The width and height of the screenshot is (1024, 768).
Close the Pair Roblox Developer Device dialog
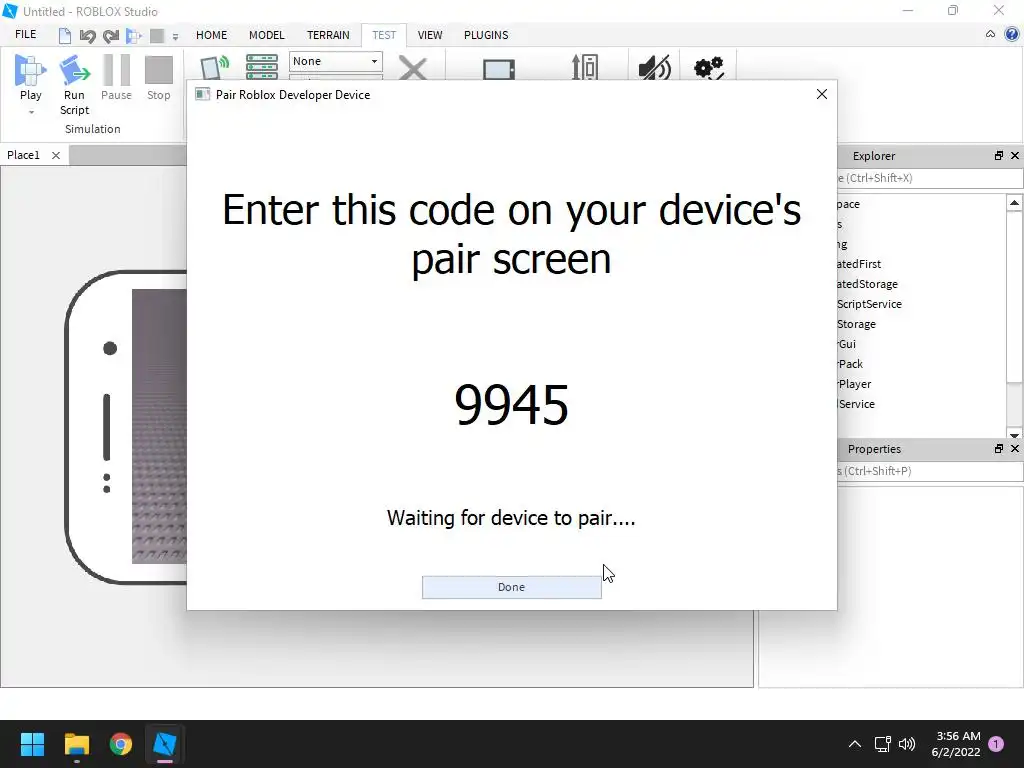(822, 94)
